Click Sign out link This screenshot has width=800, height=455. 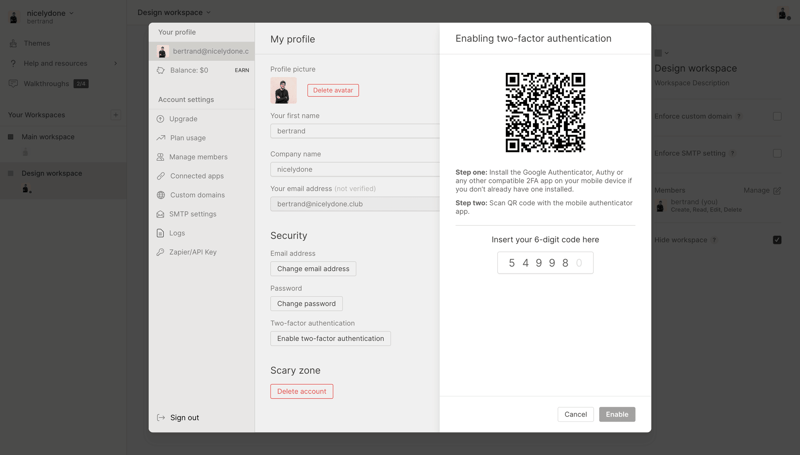184,418
